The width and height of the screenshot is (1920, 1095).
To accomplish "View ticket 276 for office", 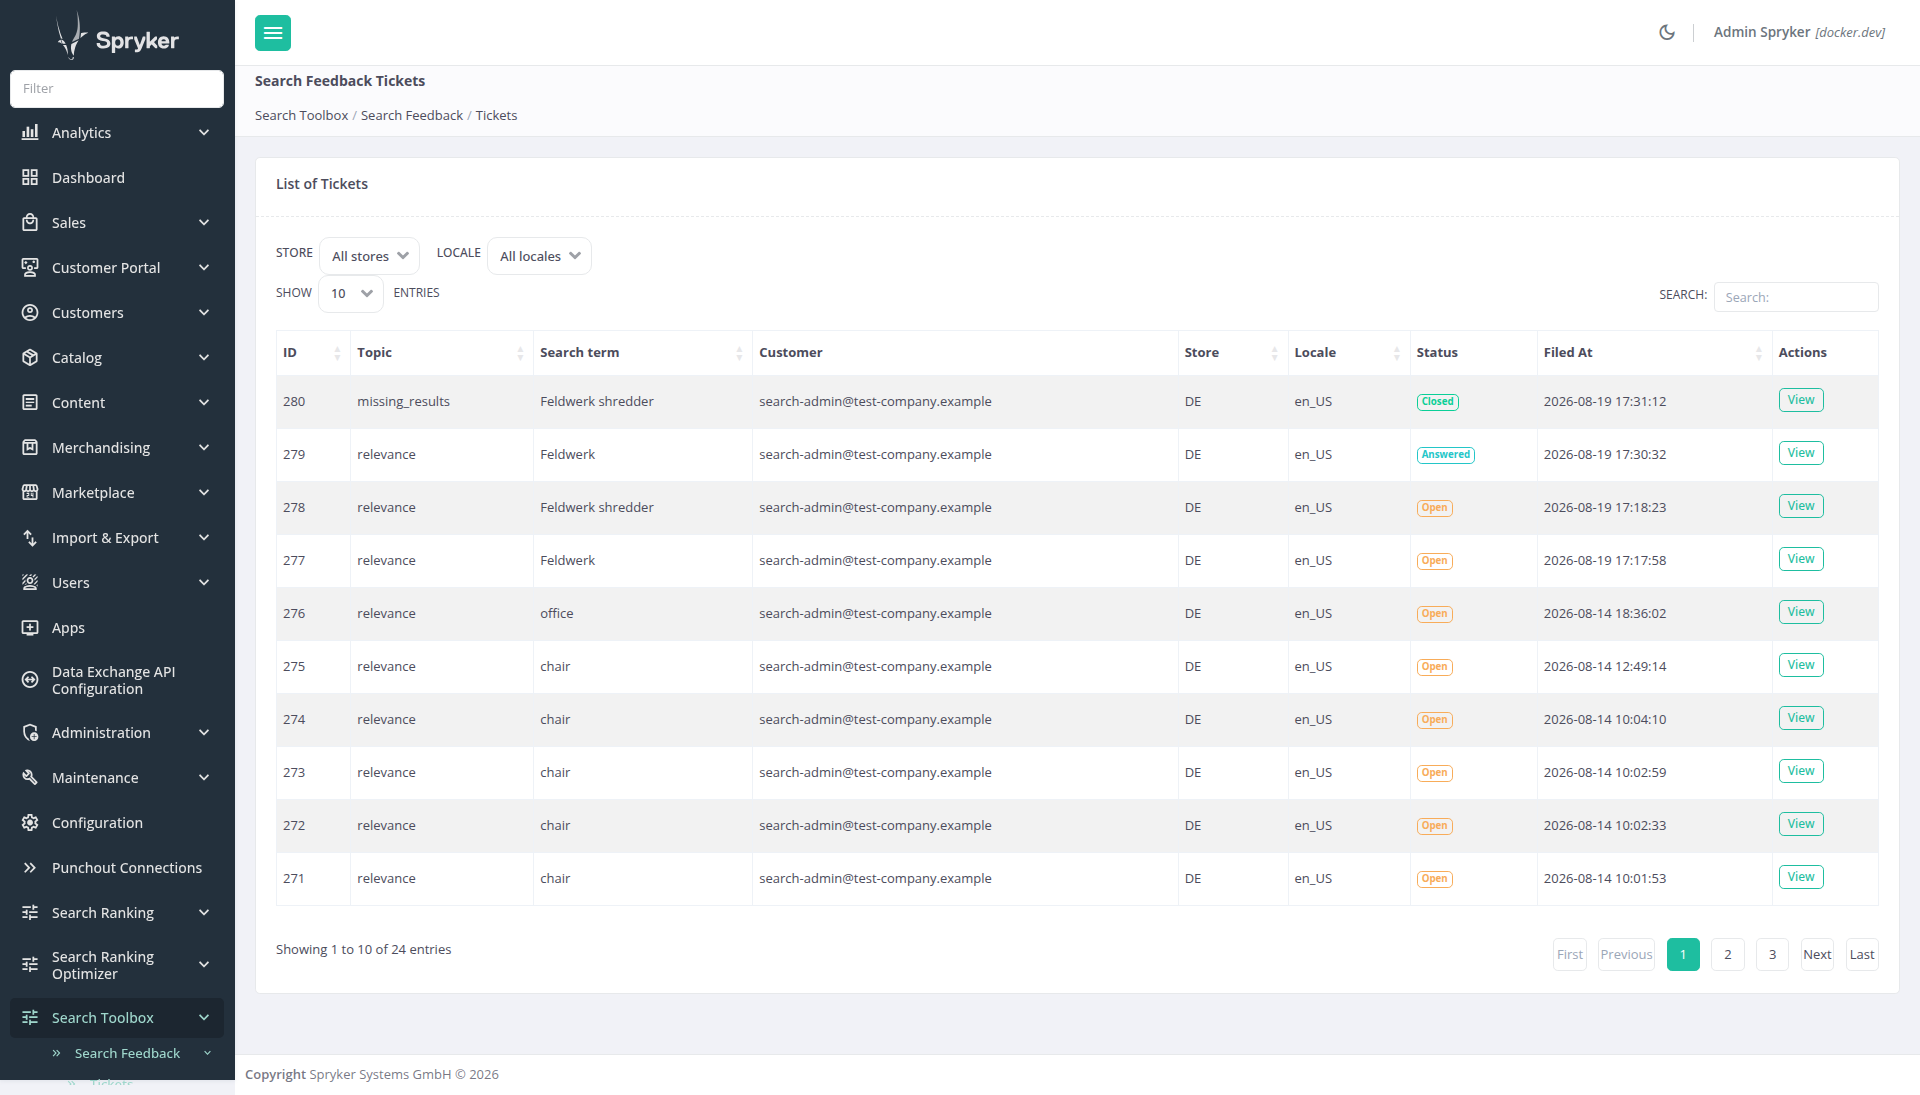I will tap(1801, 612).
